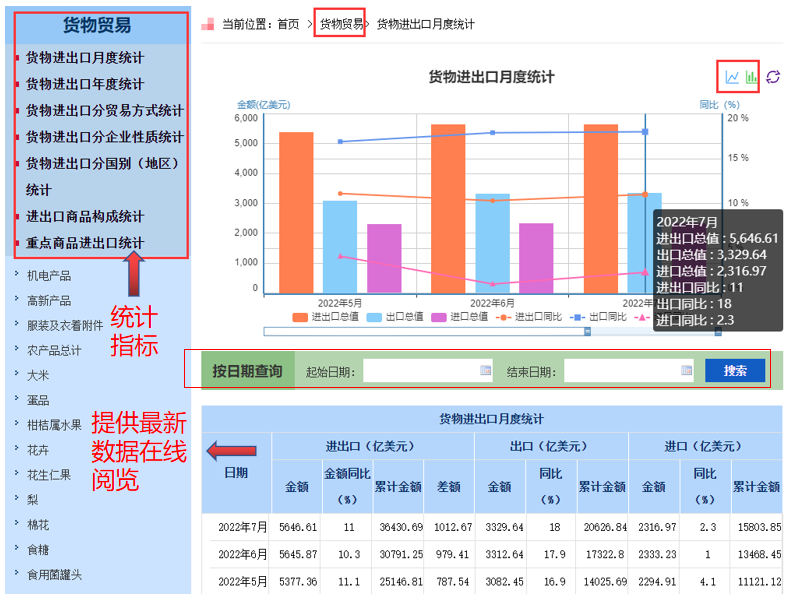Screen dimensions: 788x614
Task: Open 货物进出口年度统计 menu item
Action: point(85,84)
